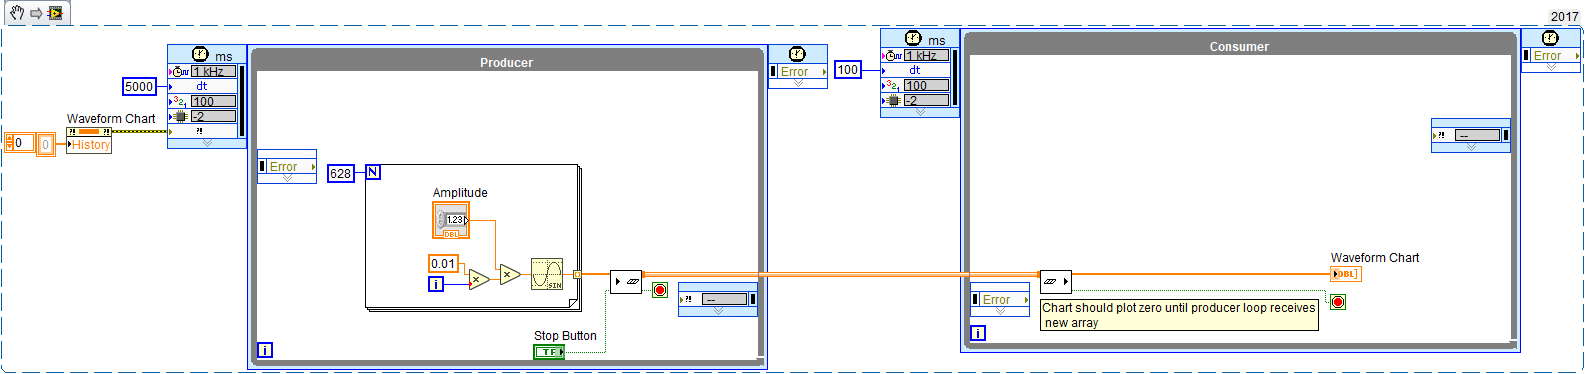Image resolution: width=1585 pixels, height=374 pixels.
Task: Click the VI snippet icon beside the arrow
Action: [x=54, y=13]
